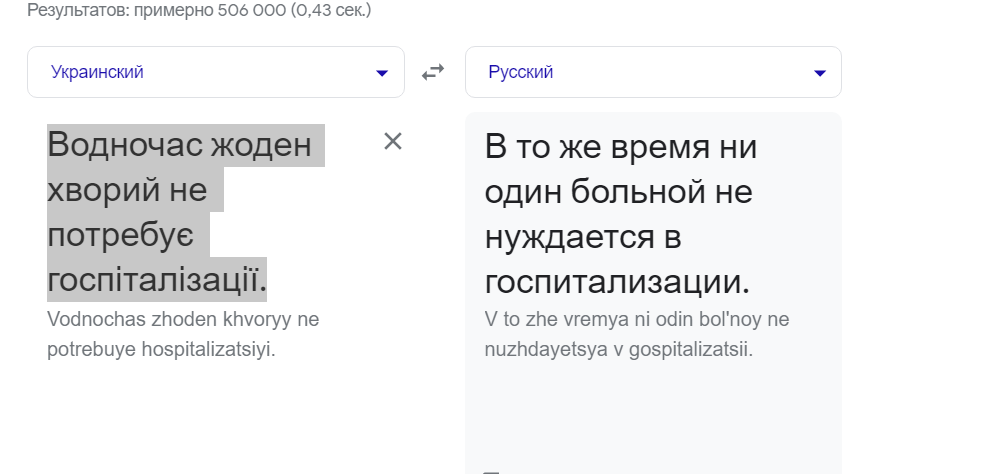
Task: Click the results count text
Action: 199,10
